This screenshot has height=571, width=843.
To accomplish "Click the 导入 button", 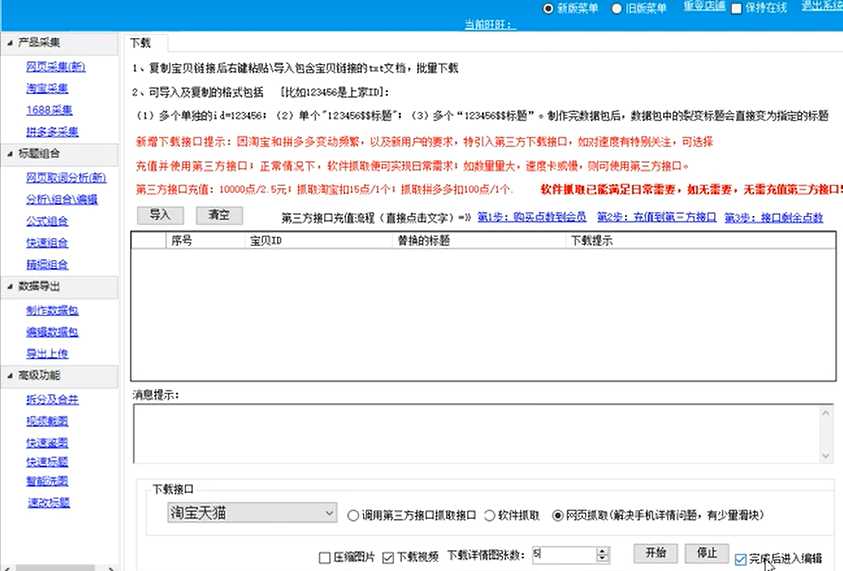I will click(x=160, y=215).
